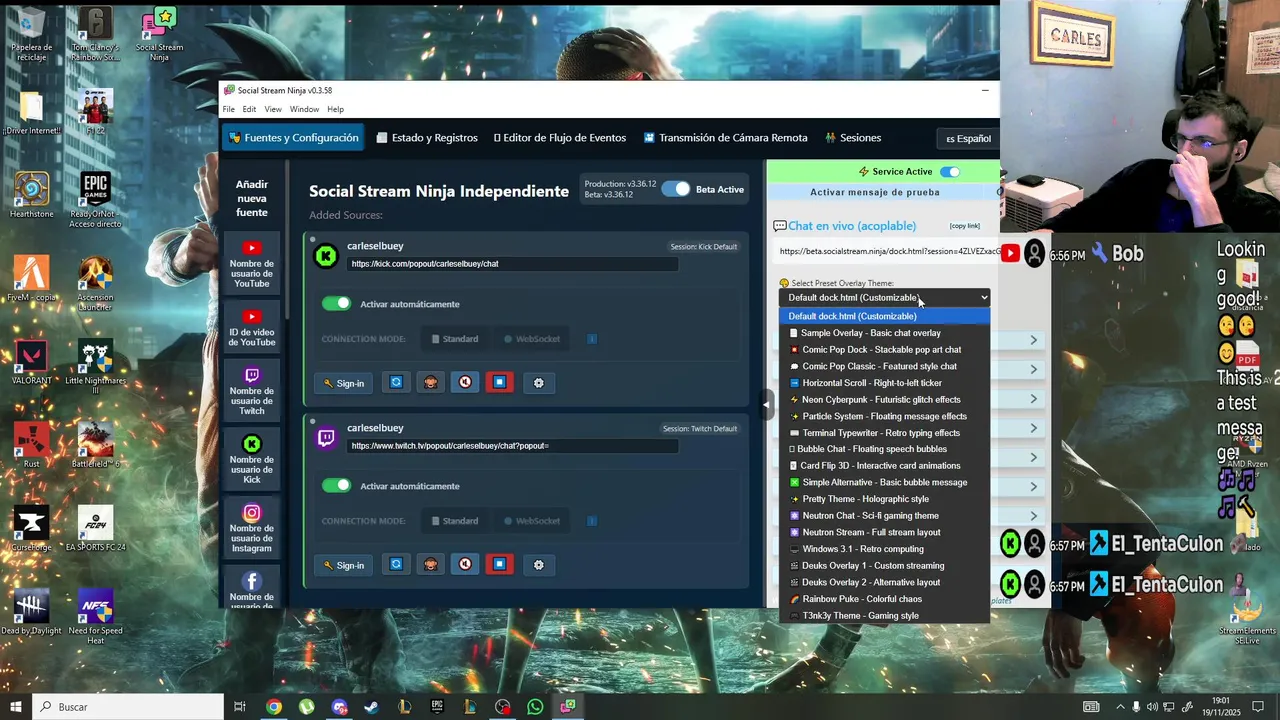
Task: Add an Instagram username source
Action: click(252, 528)
